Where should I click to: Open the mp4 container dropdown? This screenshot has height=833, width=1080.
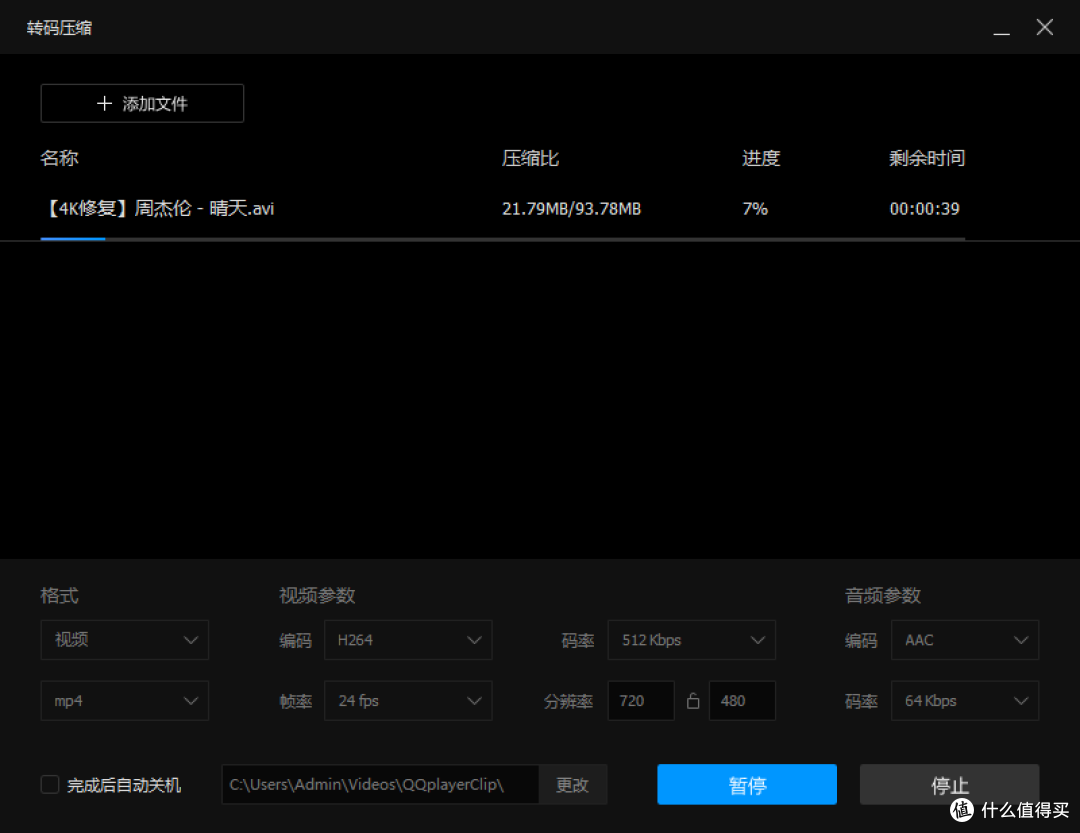pyautogui.click(x=125, y=701)
